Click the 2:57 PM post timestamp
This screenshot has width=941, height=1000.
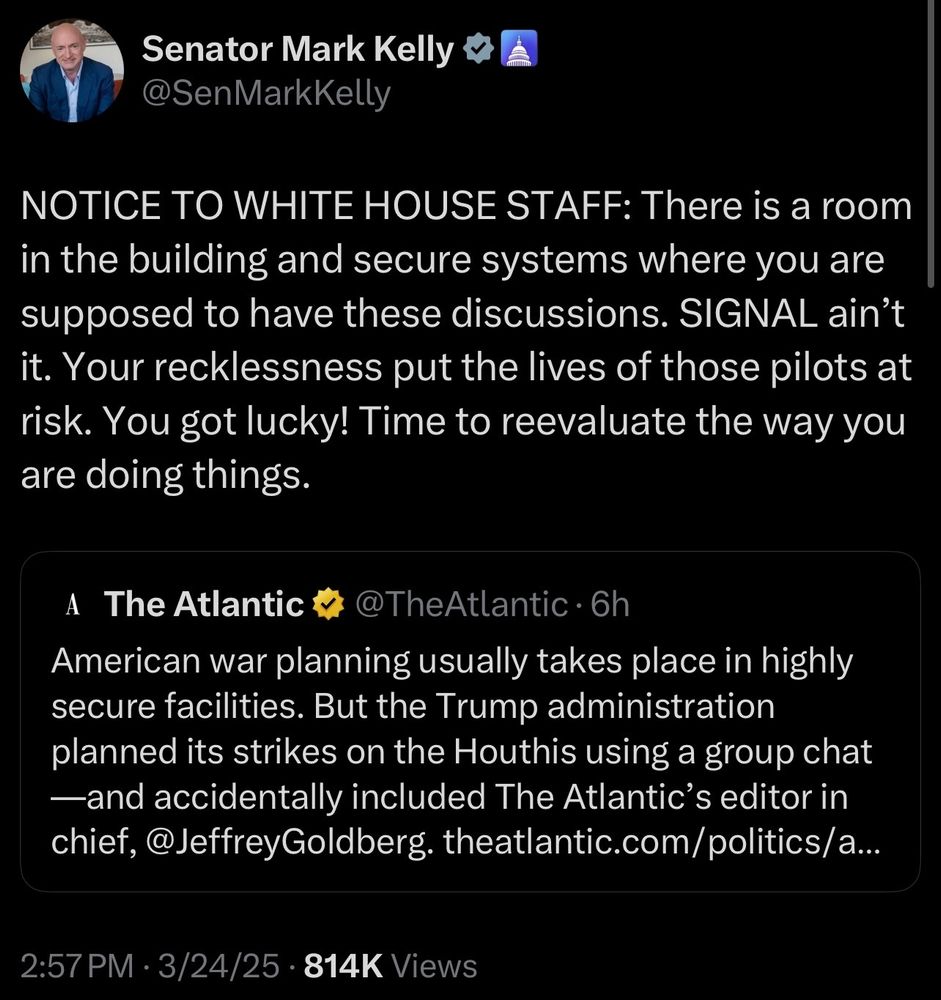[77, 966]
